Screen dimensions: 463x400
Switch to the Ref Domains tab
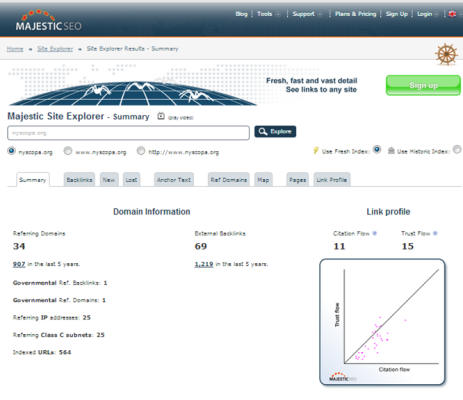pos(229,180)
